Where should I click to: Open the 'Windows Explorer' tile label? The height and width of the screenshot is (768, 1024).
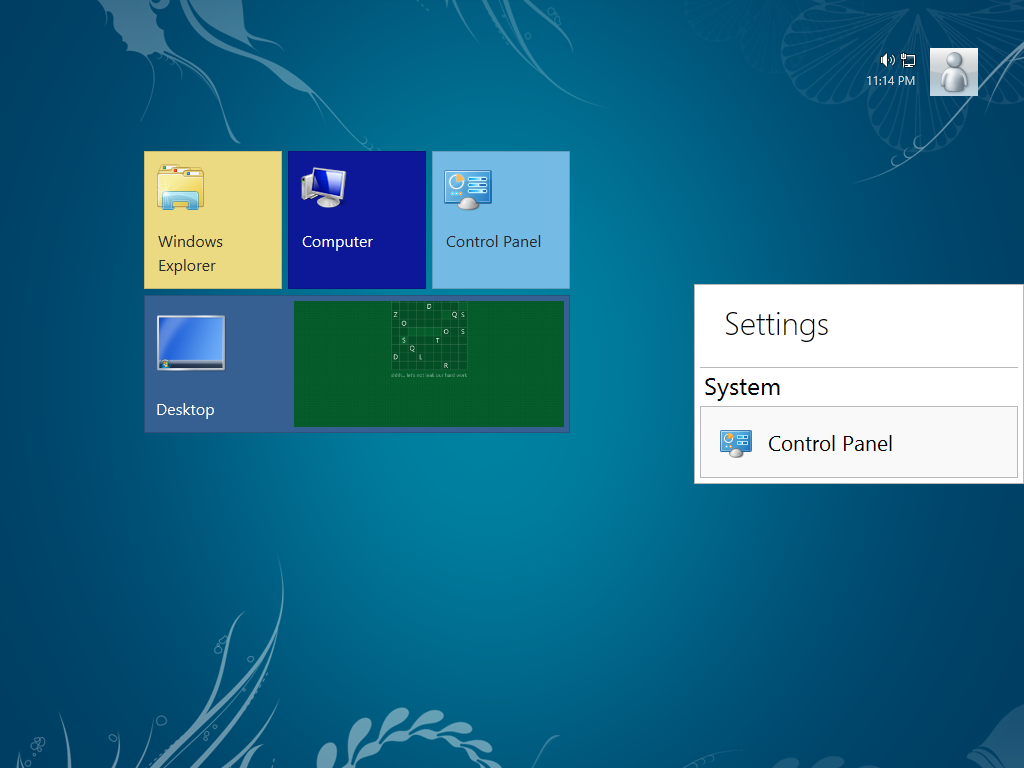(190, 253)
